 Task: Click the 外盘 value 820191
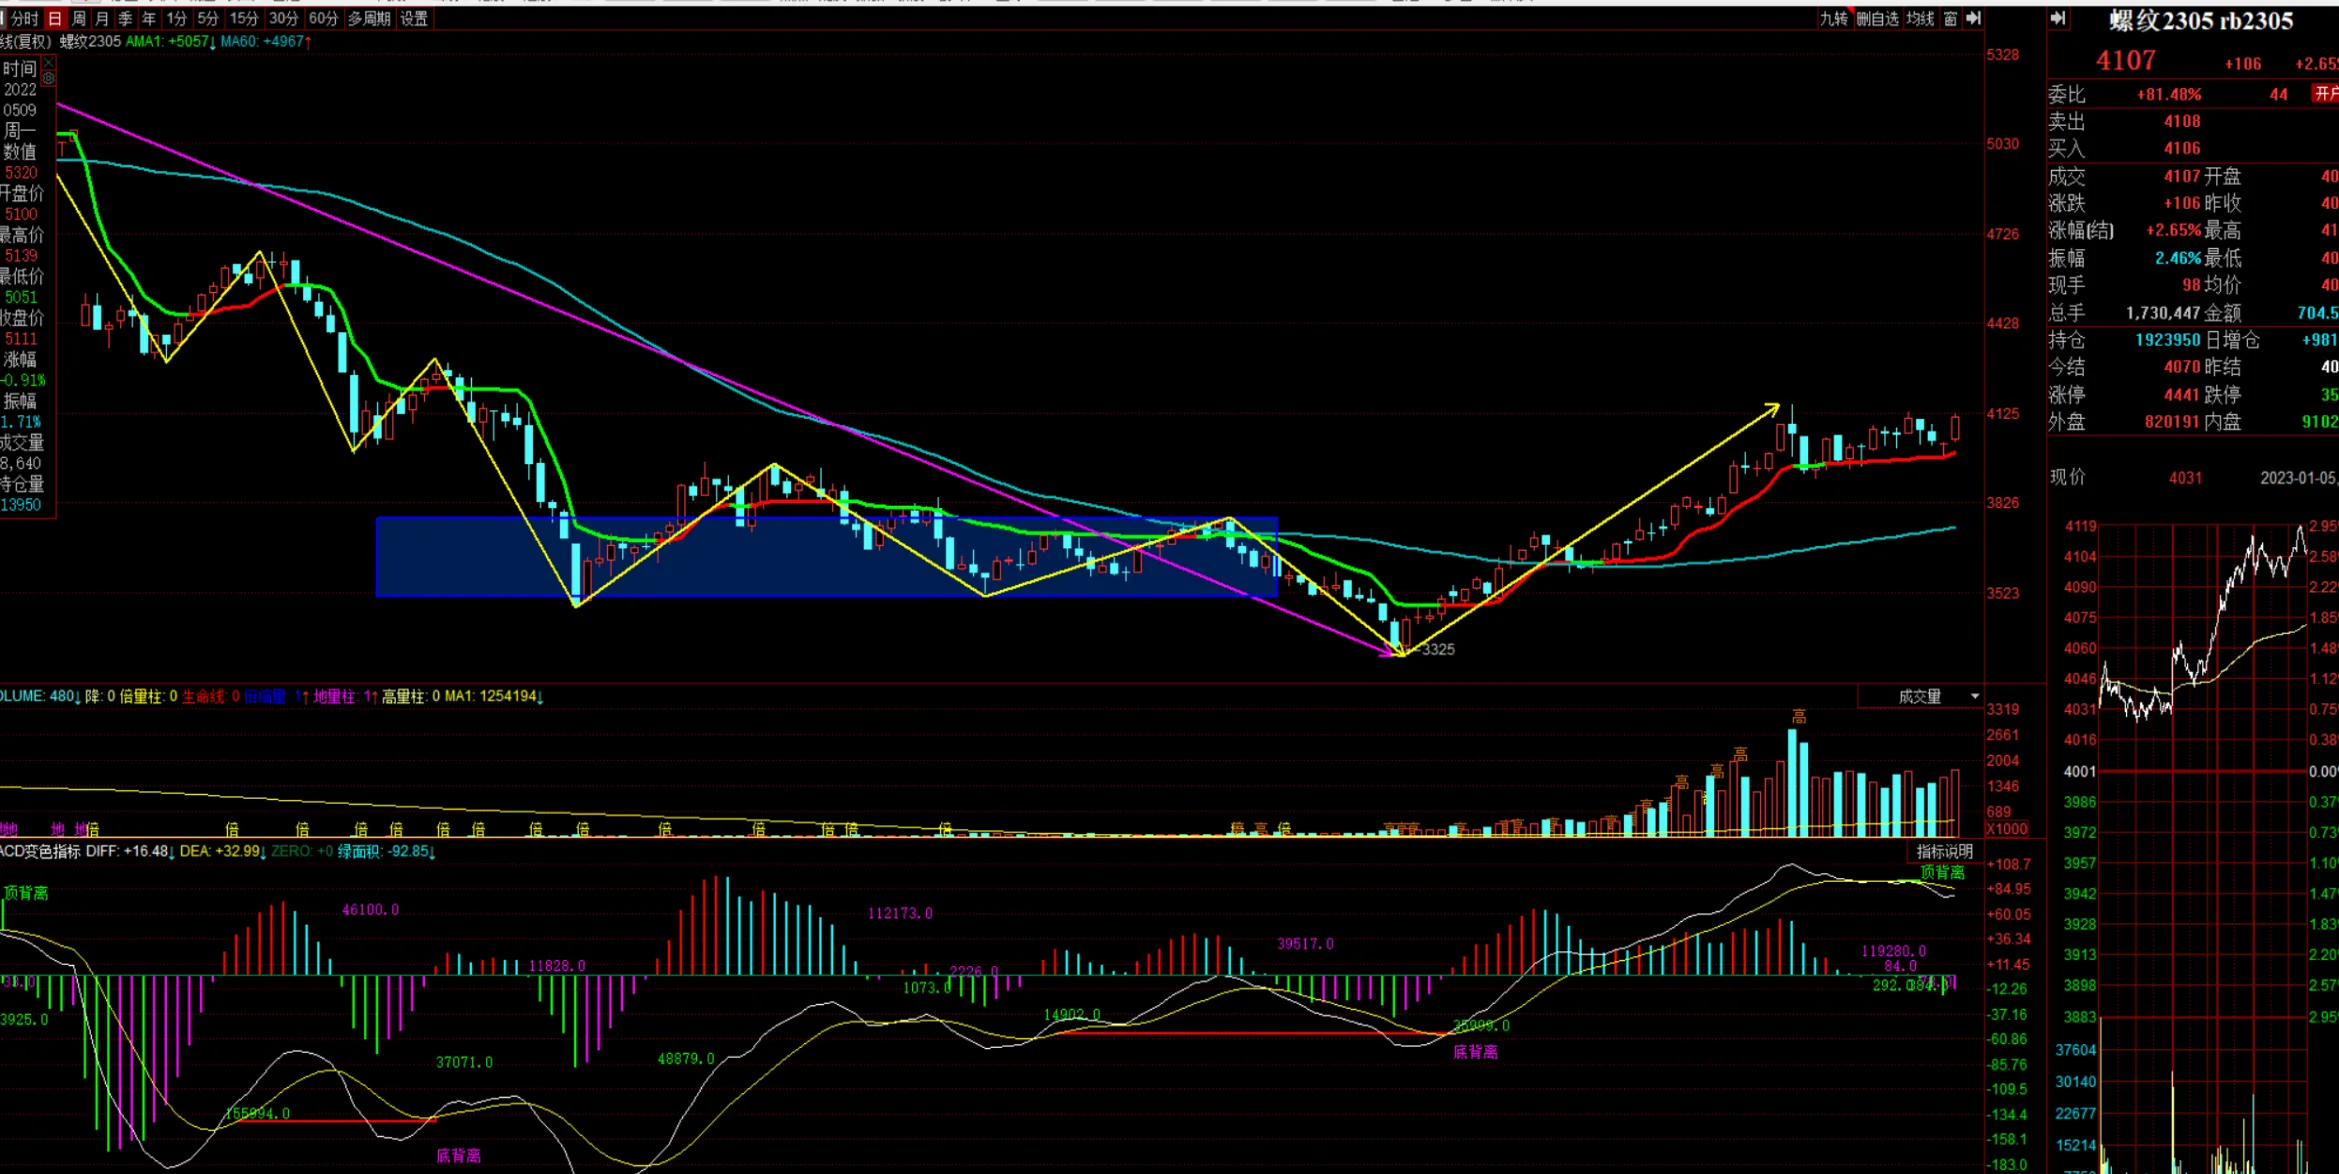coord(2172,422)
